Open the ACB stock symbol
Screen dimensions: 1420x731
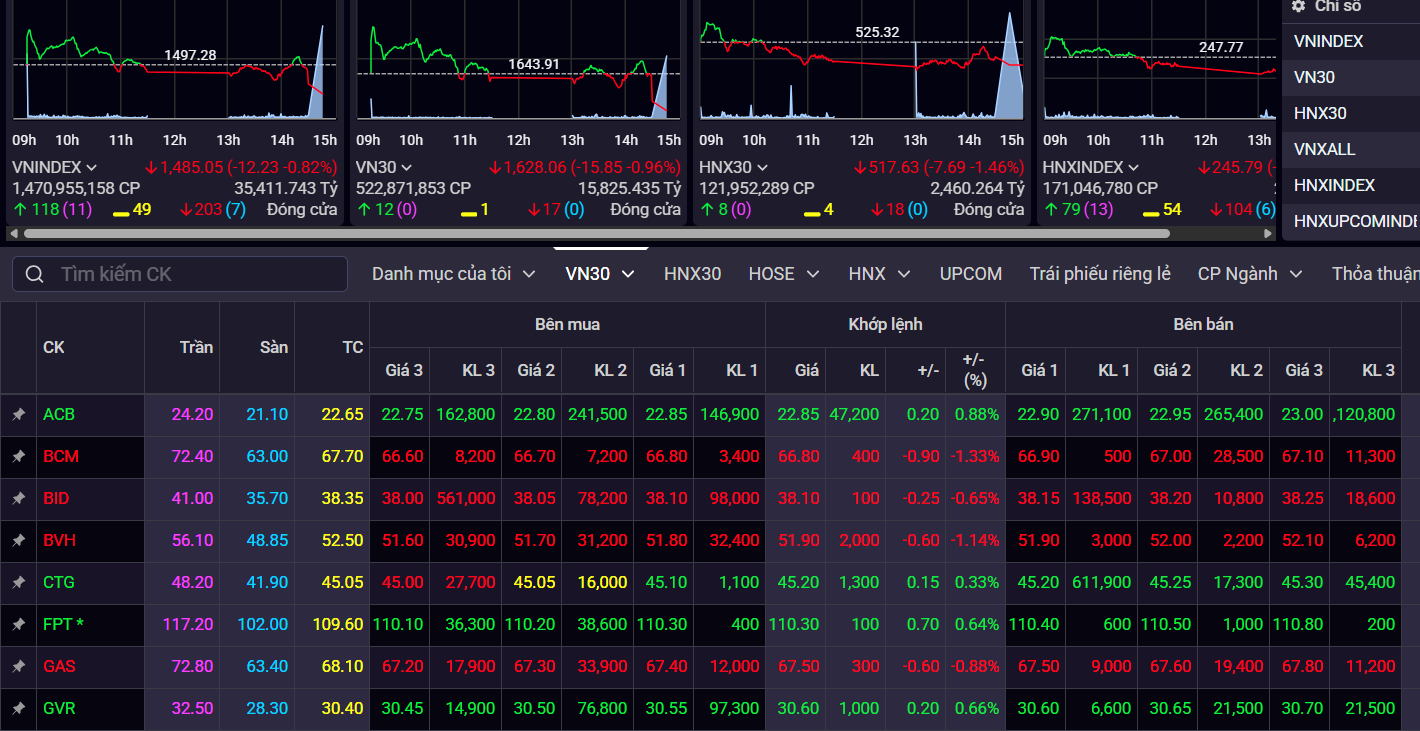click(59, 414)
